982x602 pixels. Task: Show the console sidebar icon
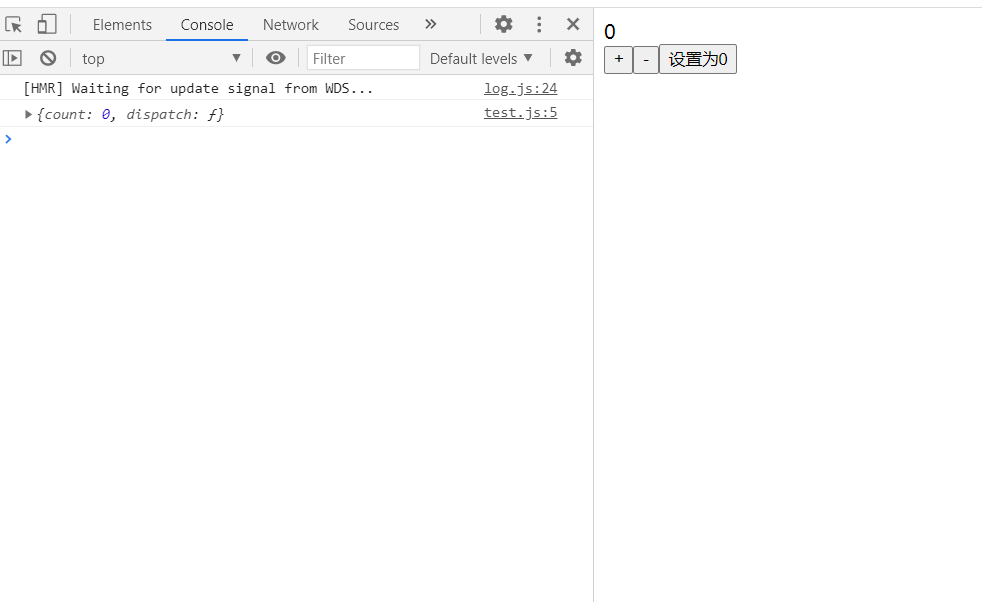[13, 58]
